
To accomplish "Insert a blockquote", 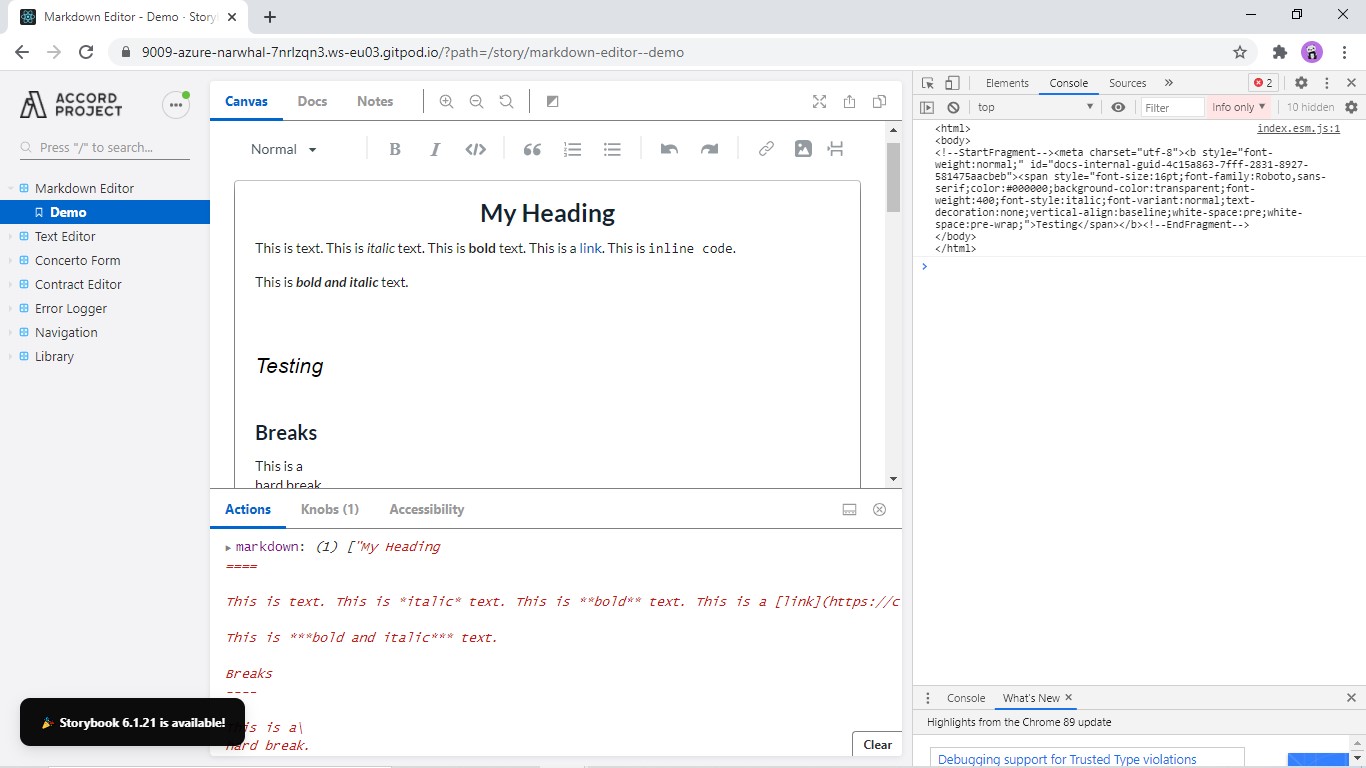I will (x=531, y=148).
